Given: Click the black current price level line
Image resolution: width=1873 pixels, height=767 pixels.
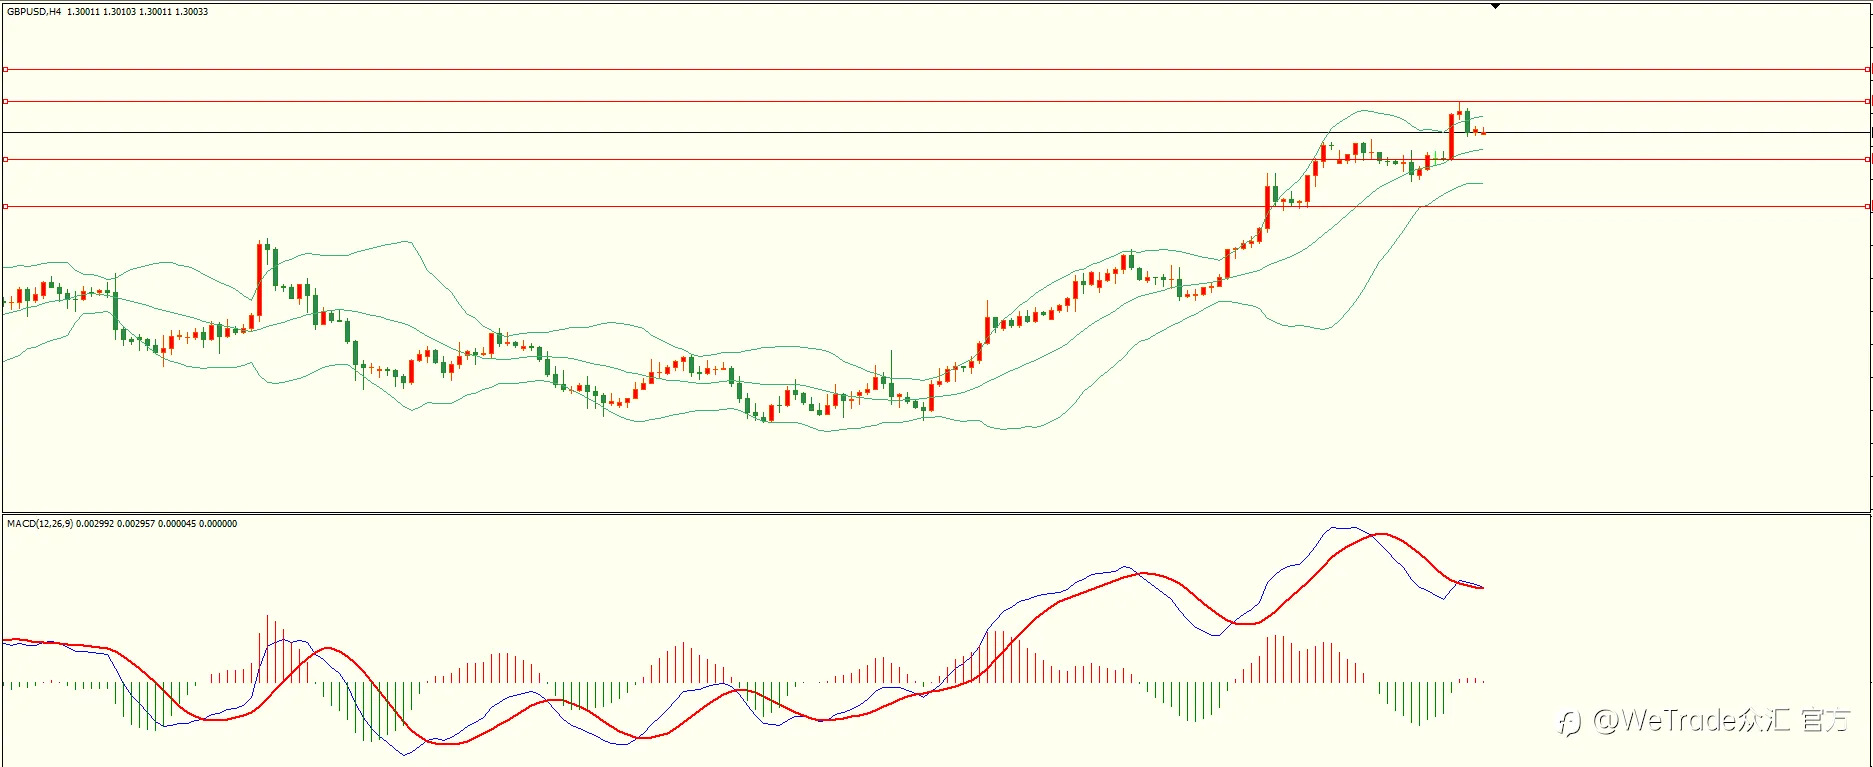Looking at the screenshot, I should [936, 132].
